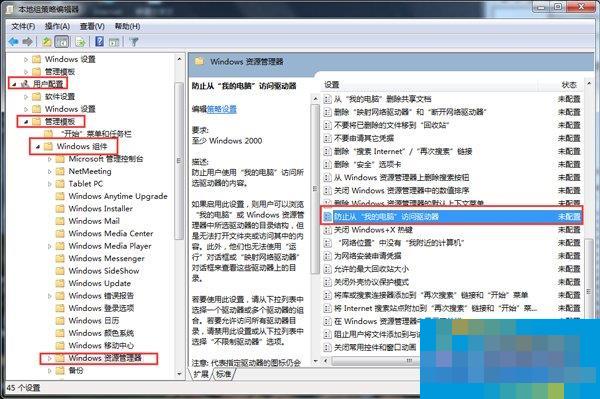
Task: Click policy icon of 关闭 Windows+X 热键
Action: tap(327, 230)
